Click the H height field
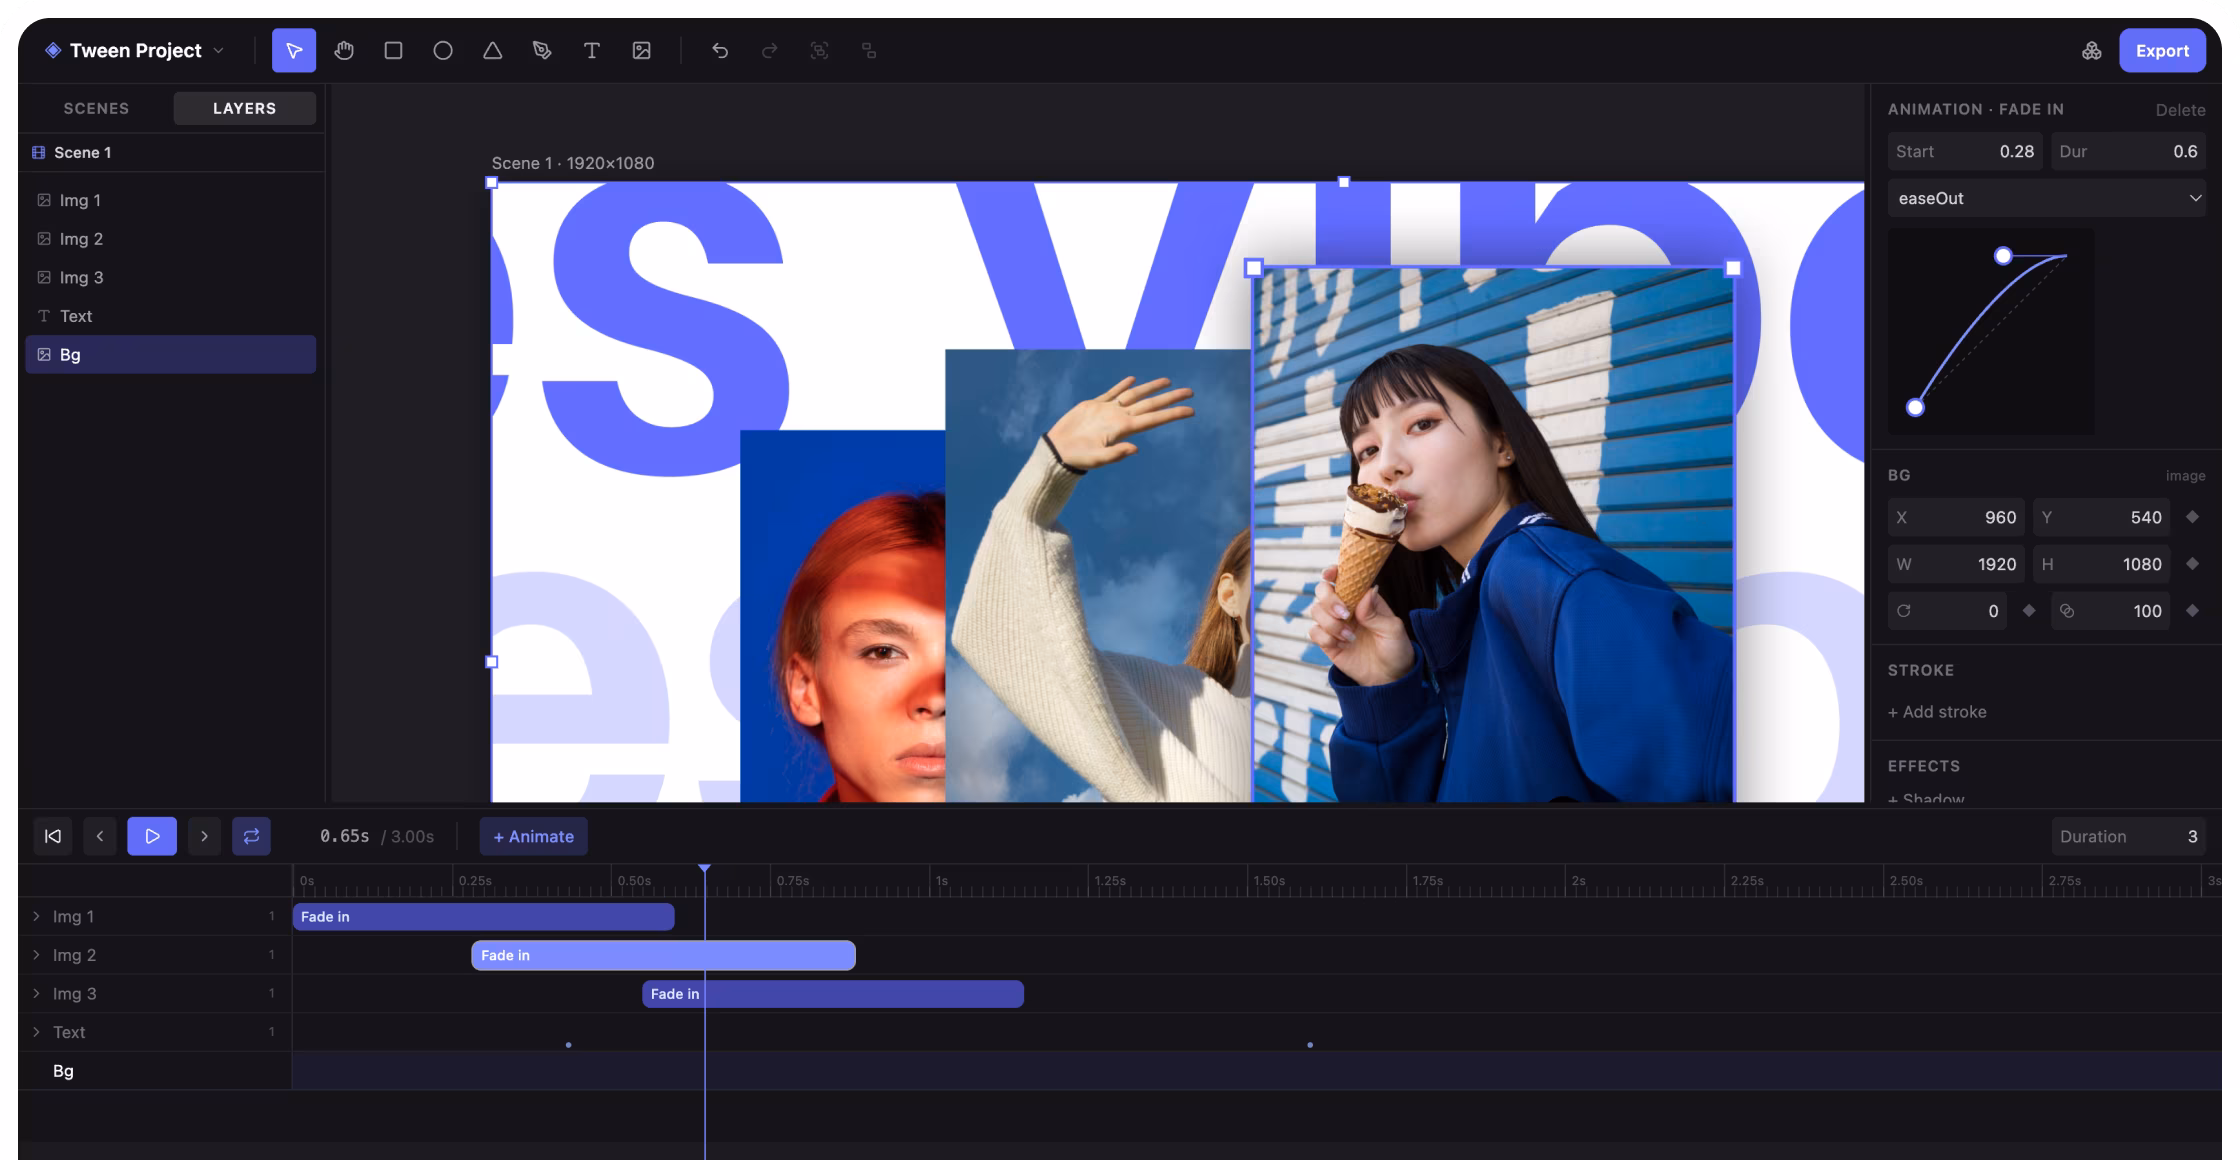Screen dimensions: 2240x1160 [2102, 564]
